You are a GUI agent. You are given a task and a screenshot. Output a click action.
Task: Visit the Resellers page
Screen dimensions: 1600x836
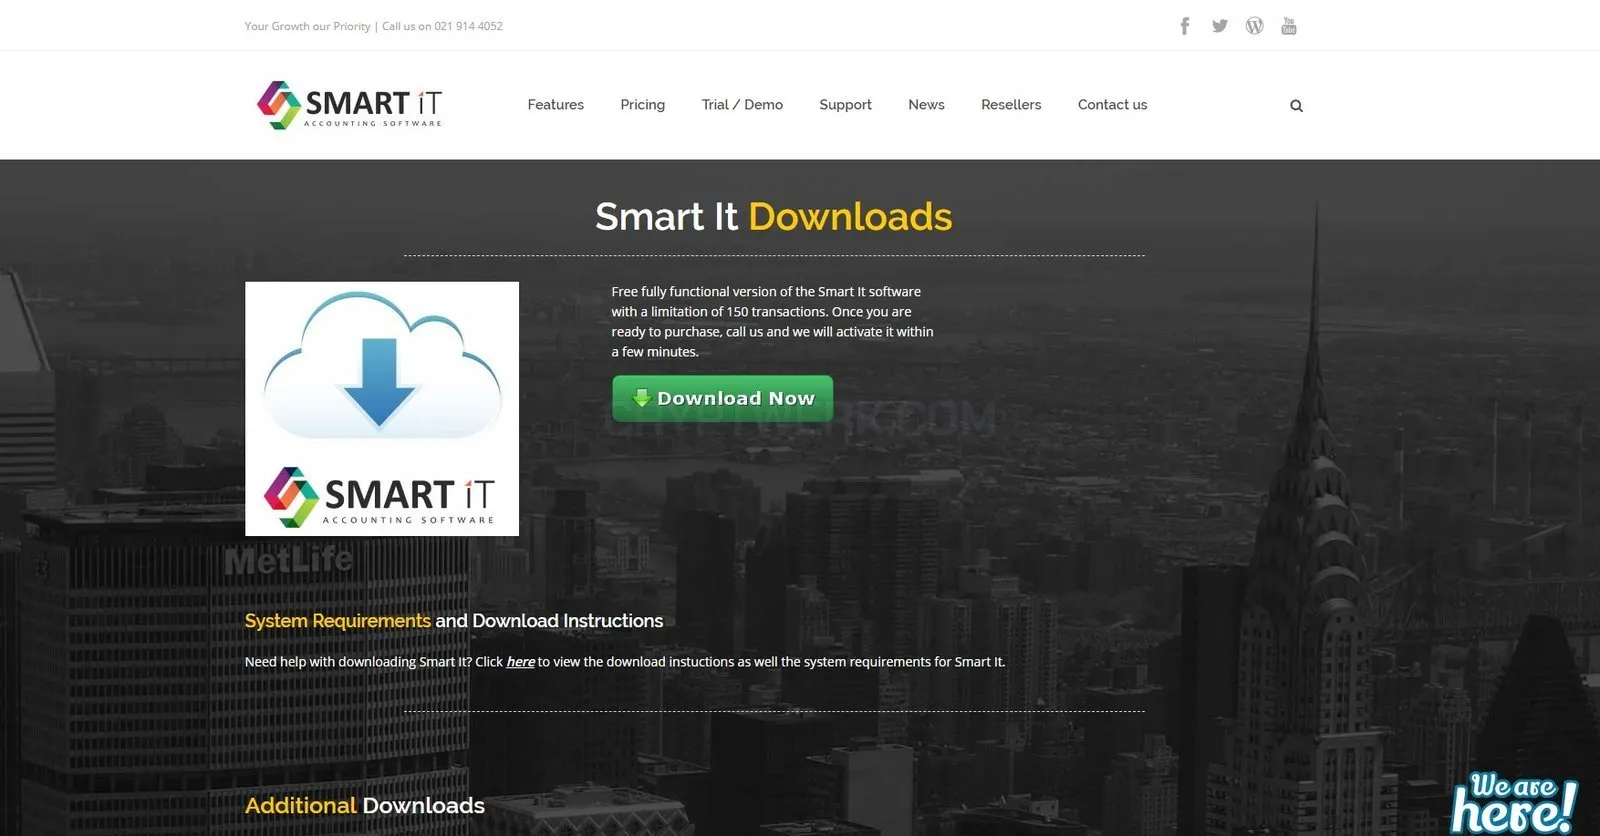[x=1011, y=105]
